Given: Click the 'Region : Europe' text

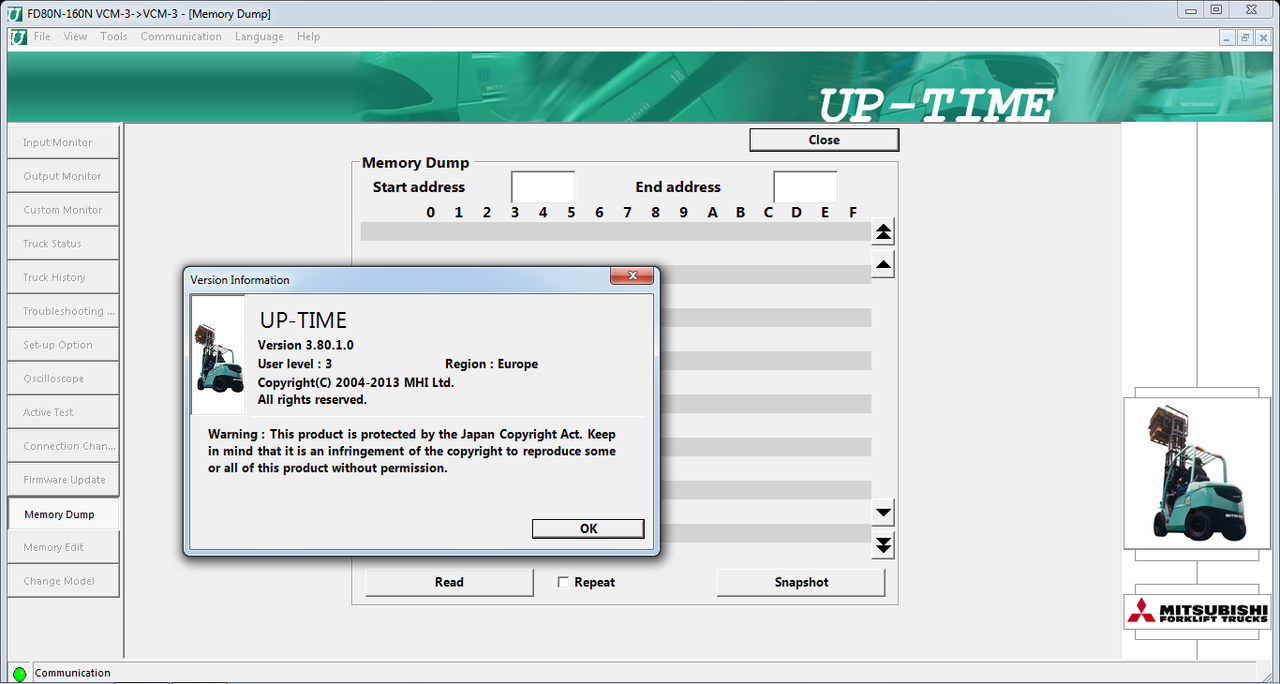Looking at the screenshot, I should tap(491, 364).
